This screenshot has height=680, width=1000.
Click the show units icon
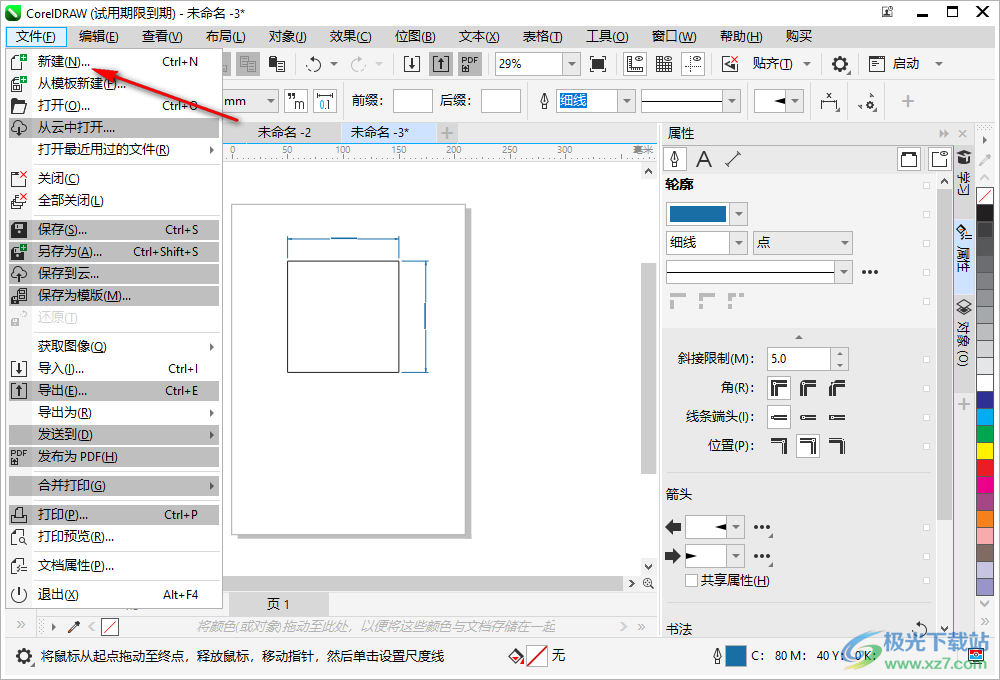coord(295,101)
